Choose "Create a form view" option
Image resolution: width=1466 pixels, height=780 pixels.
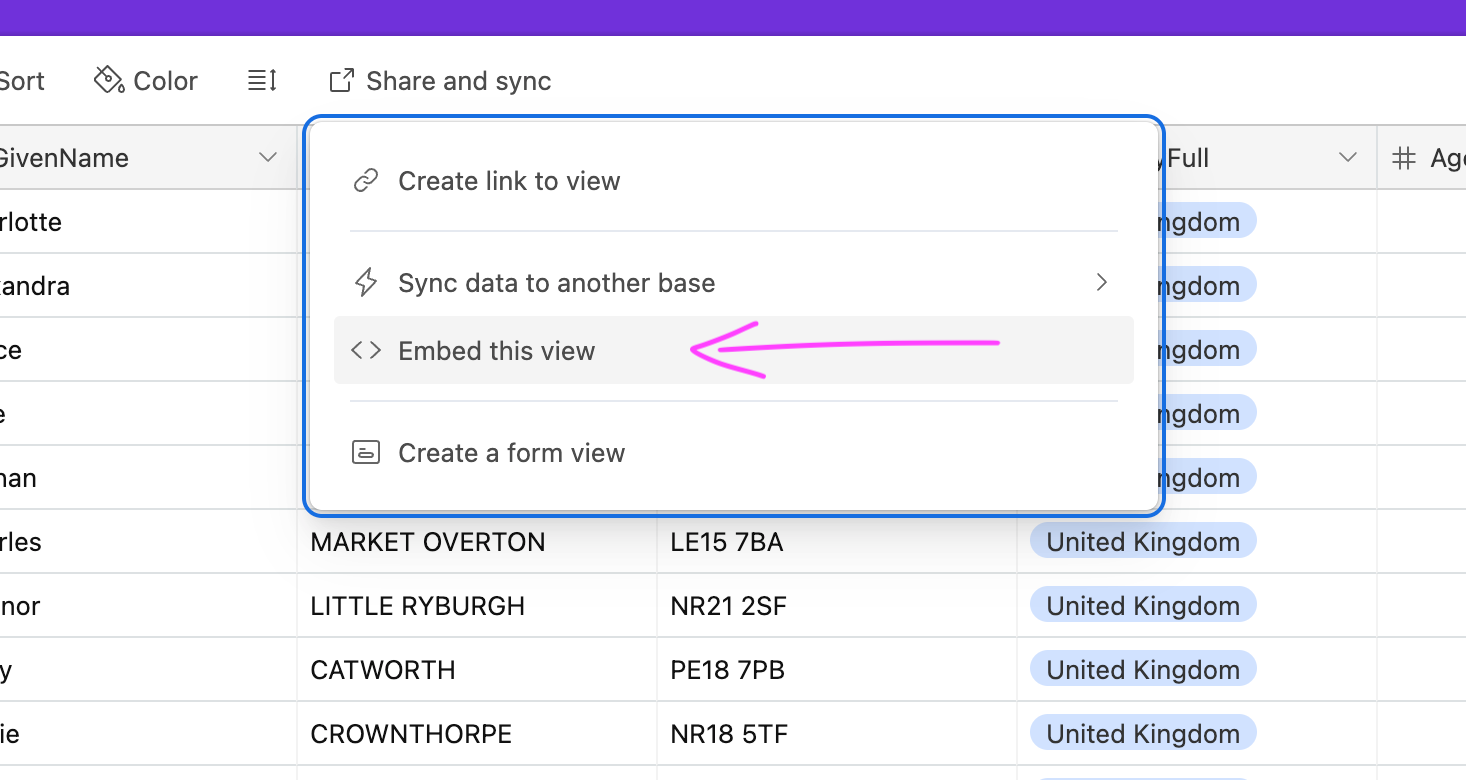(511, 453)
